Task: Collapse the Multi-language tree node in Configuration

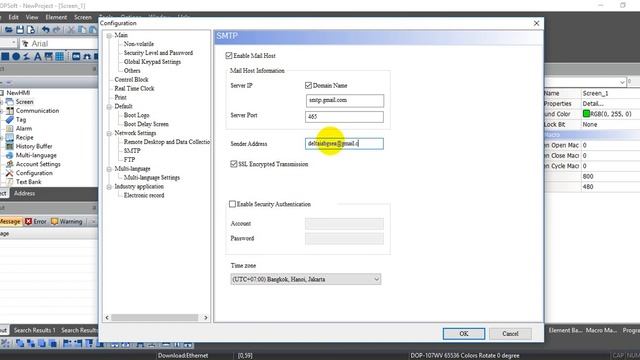Action: [x=109, y=169]
